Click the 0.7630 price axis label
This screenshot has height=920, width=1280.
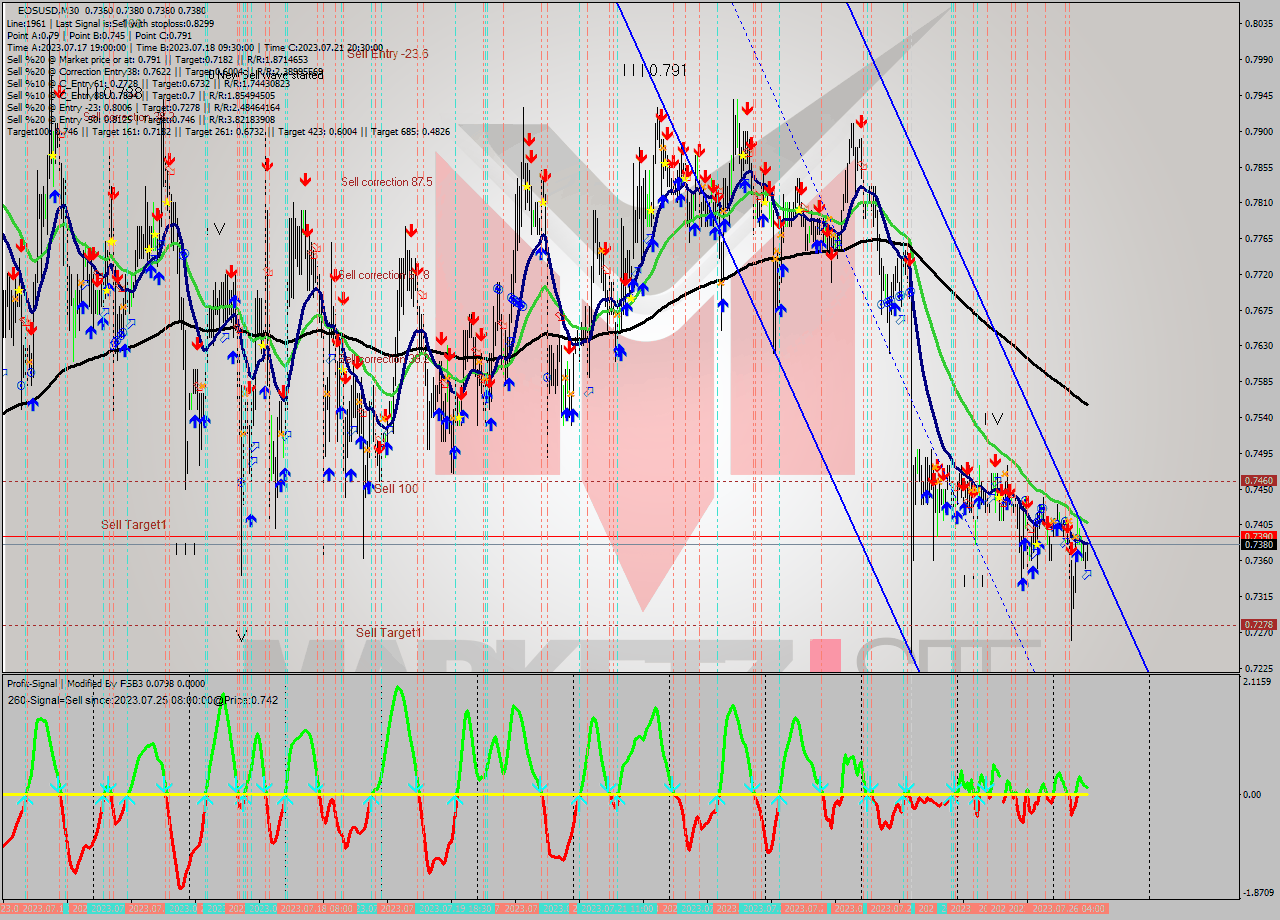click(1258, 346)
